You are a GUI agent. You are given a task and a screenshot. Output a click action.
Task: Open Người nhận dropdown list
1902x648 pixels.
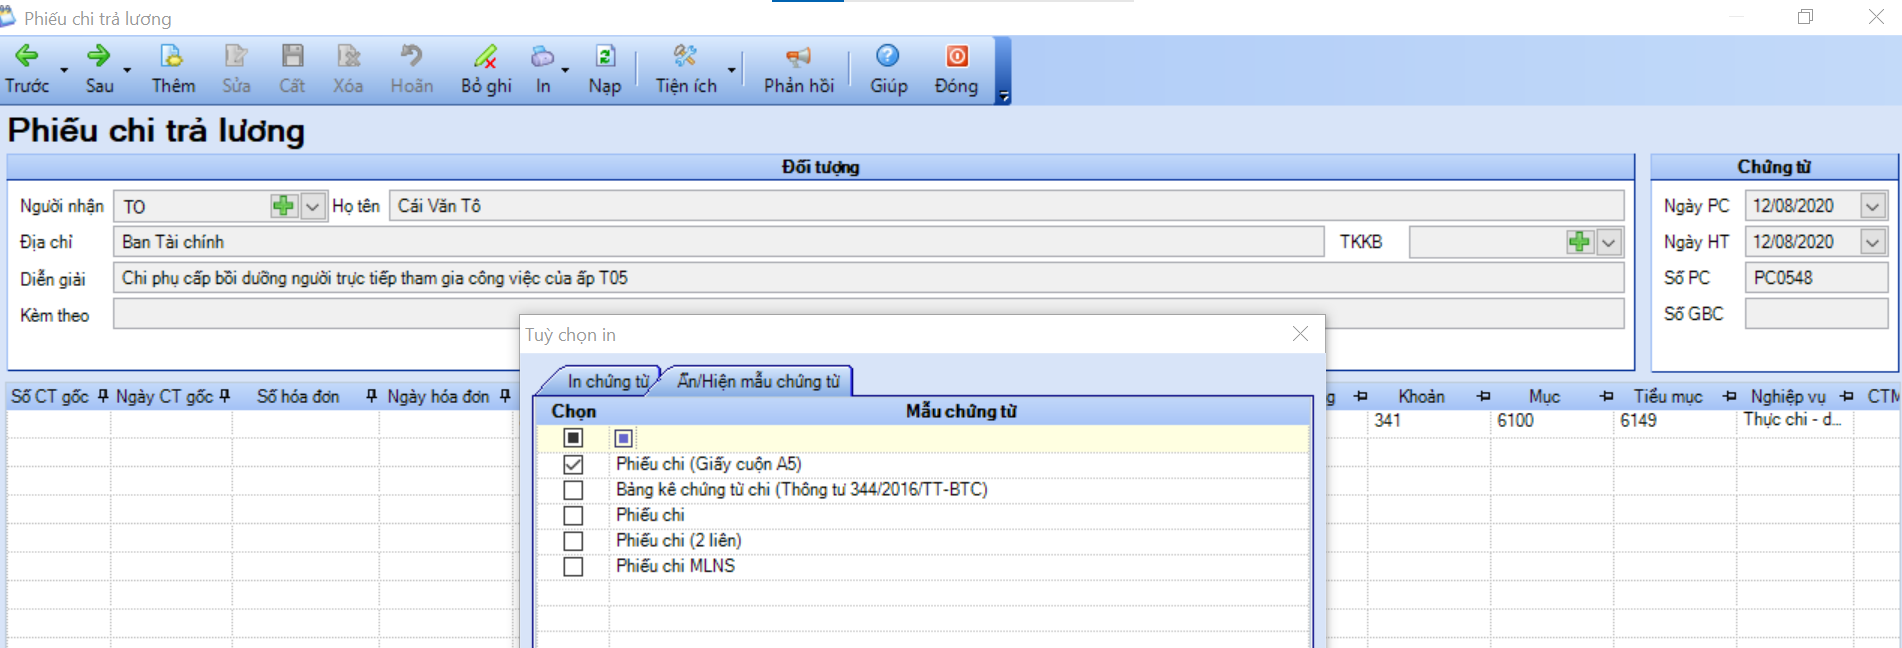coord(313,206)
